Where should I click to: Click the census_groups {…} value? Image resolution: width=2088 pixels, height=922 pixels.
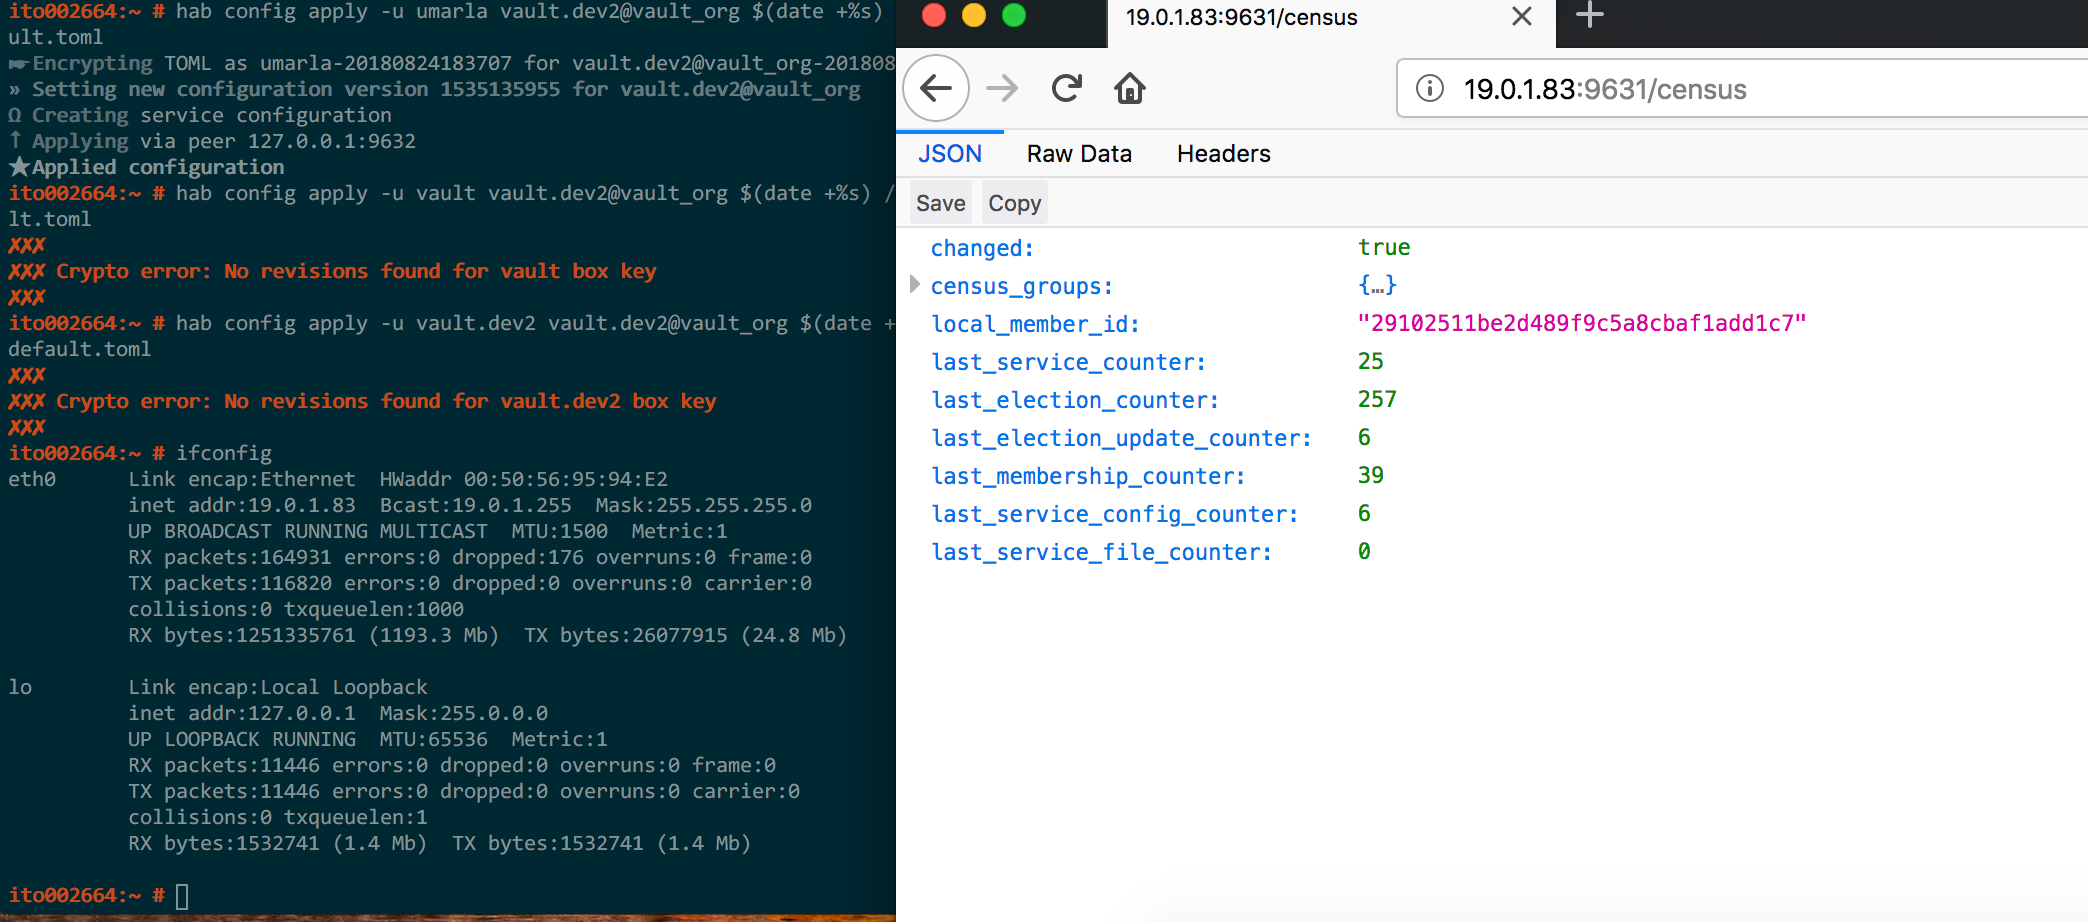click(x=1377, y=285)
